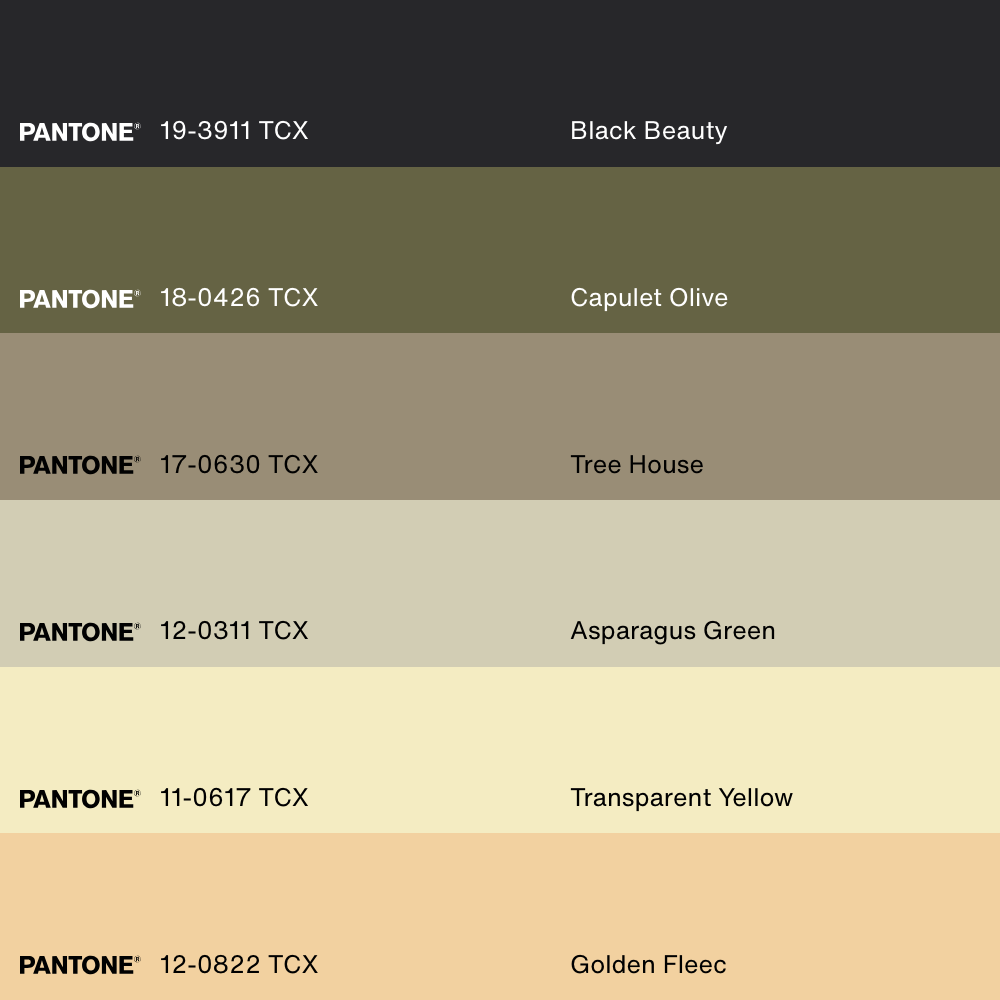Select the Capulet Olive color swatch

(x=500, y=250)
